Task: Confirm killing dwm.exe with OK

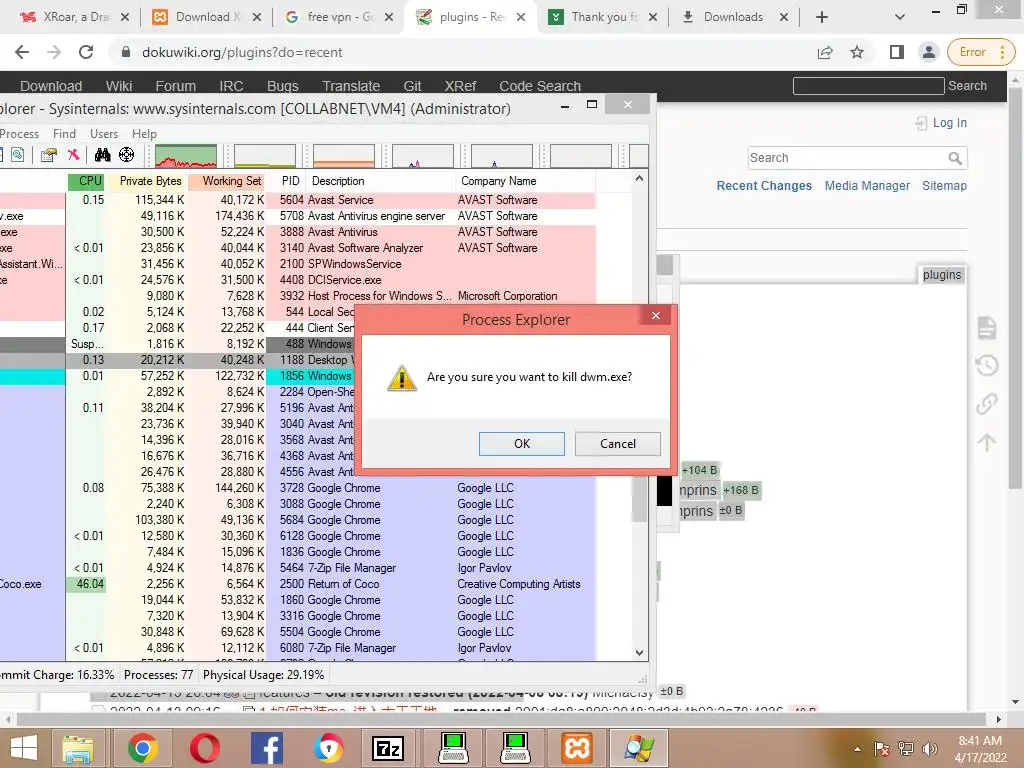Action: [x=521, y=443]
